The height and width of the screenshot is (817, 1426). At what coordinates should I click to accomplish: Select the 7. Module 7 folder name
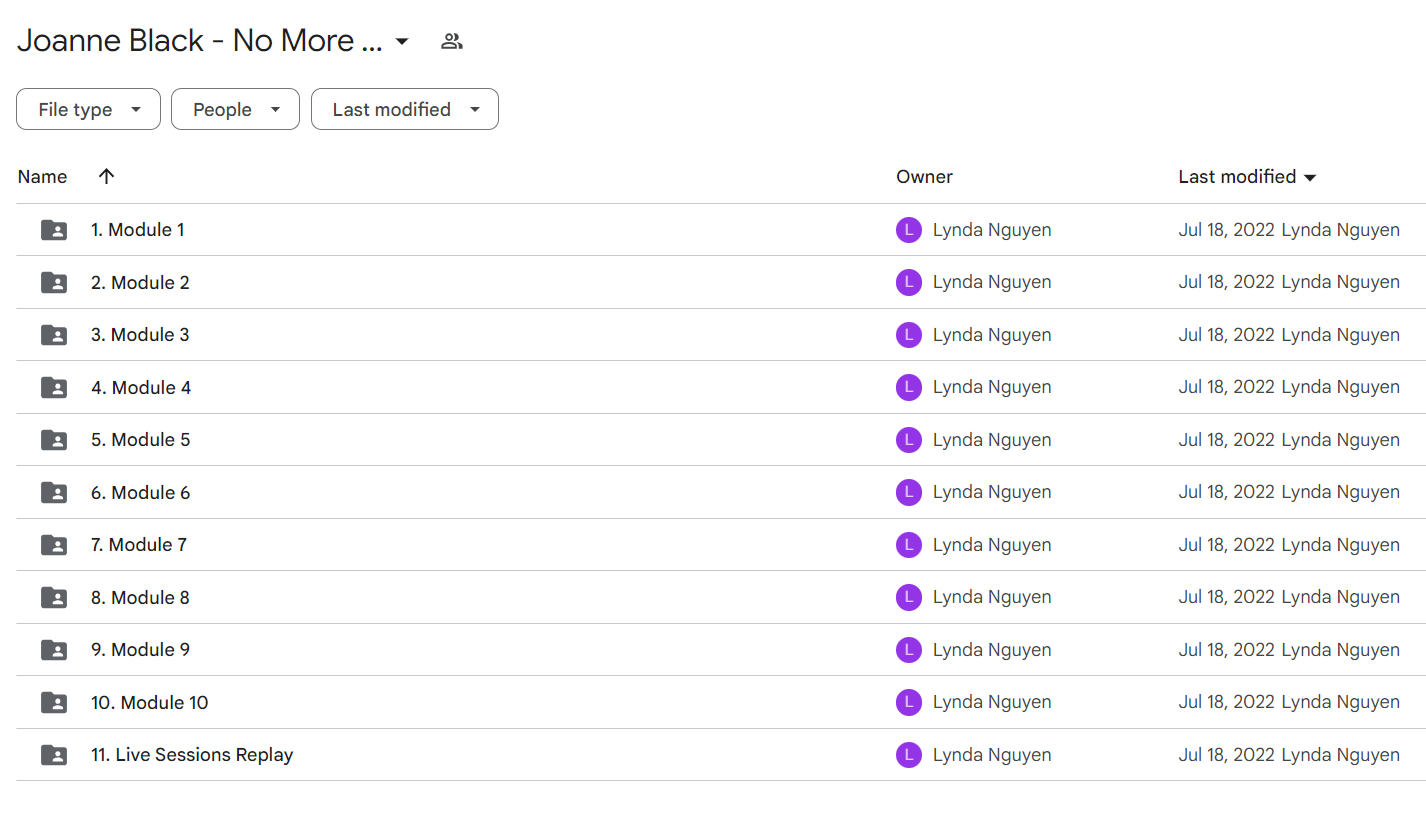139,545
